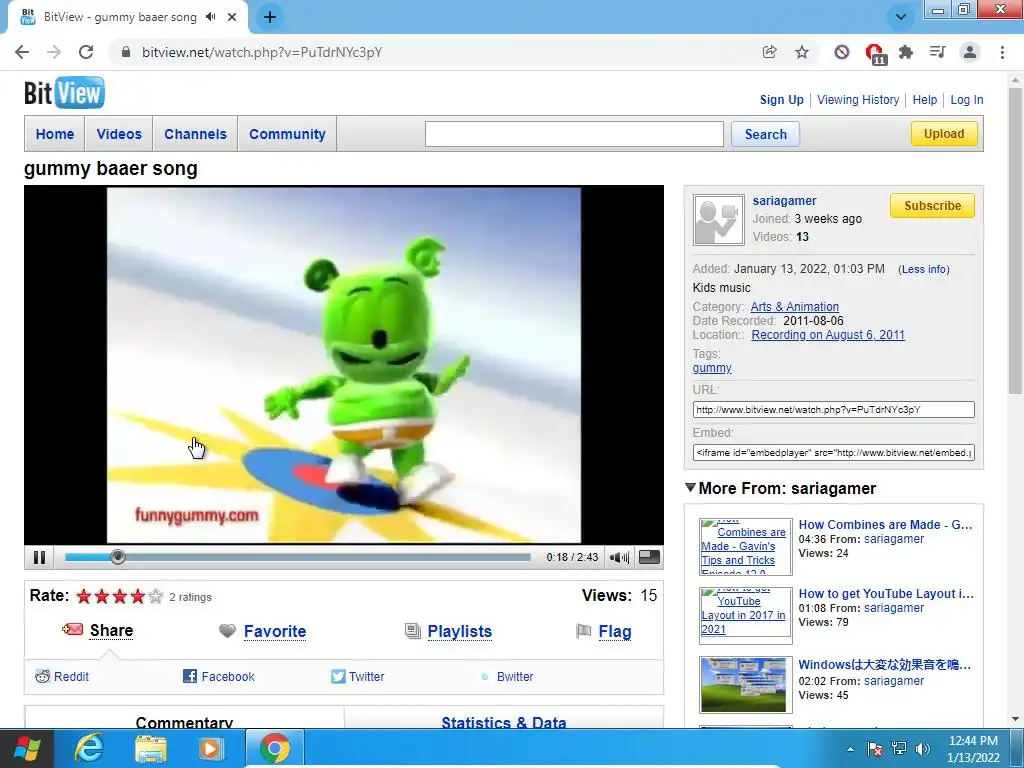The image size is (1024, 768).
Task: Open Recording on August 6, 2011 link
Action: (827, 334)
